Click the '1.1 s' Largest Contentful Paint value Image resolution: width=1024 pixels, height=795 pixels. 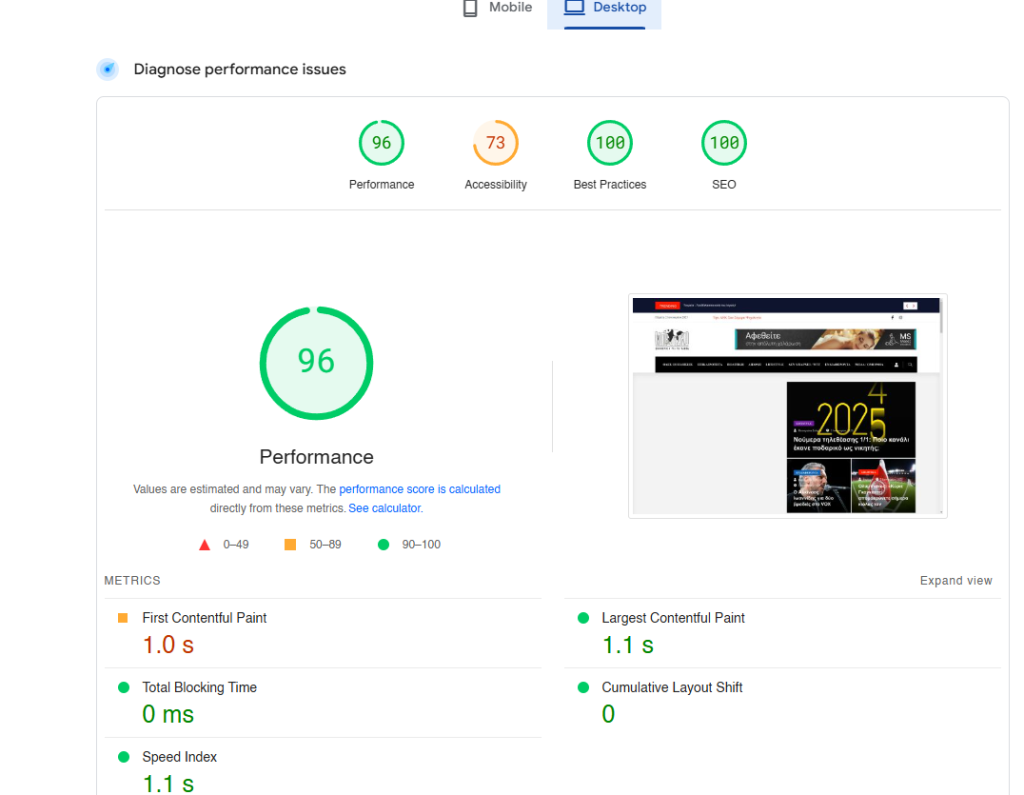pos(628,645)
